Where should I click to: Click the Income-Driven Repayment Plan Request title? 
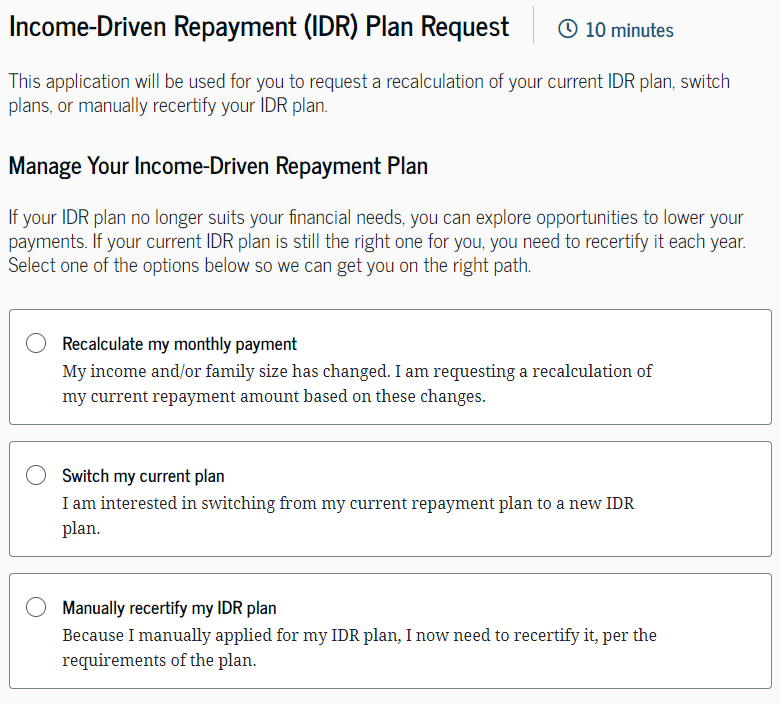click(x=259, y=27)
